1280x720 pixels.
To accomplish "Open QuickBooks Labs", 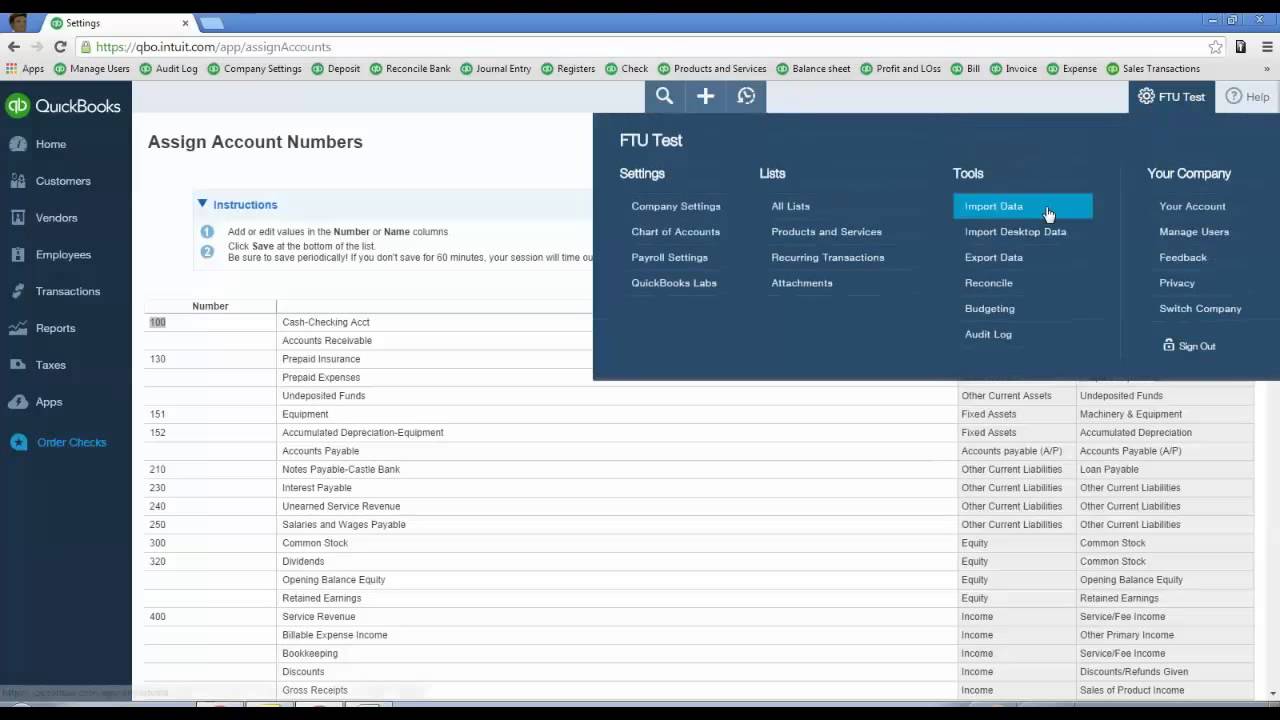I will coord(673,283).
